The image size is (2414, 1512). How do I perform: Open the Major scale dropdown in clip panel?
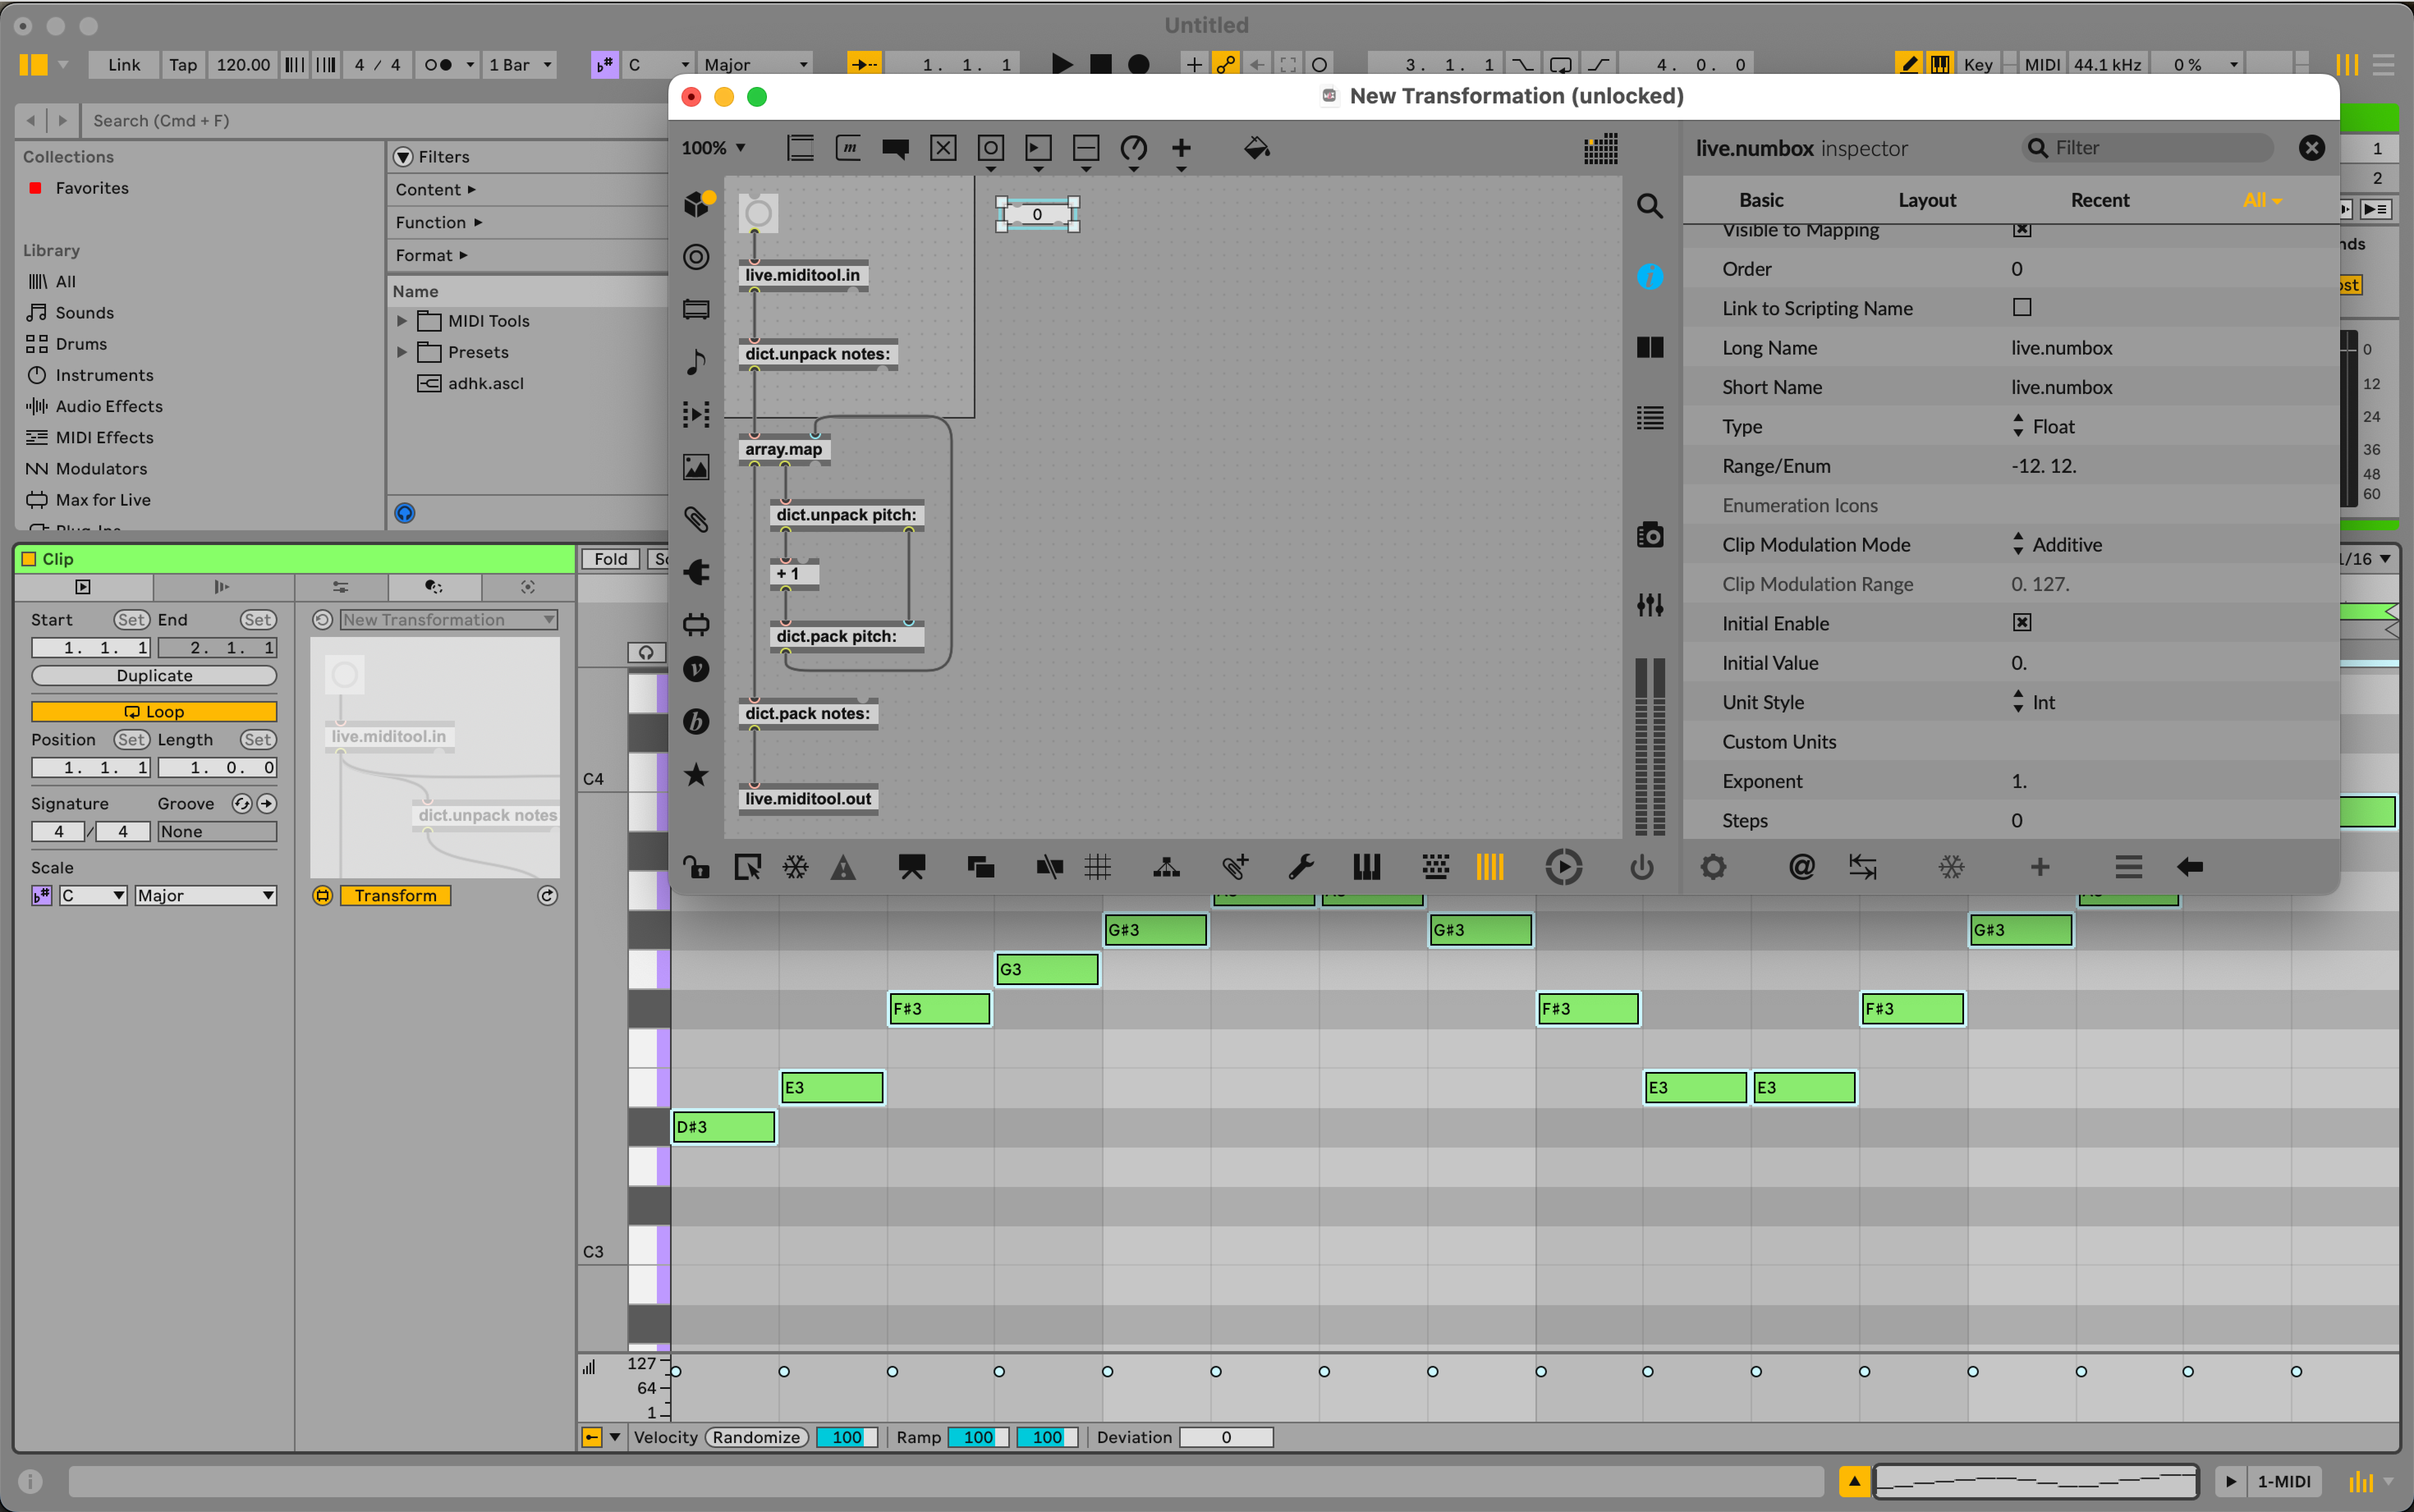206,895
